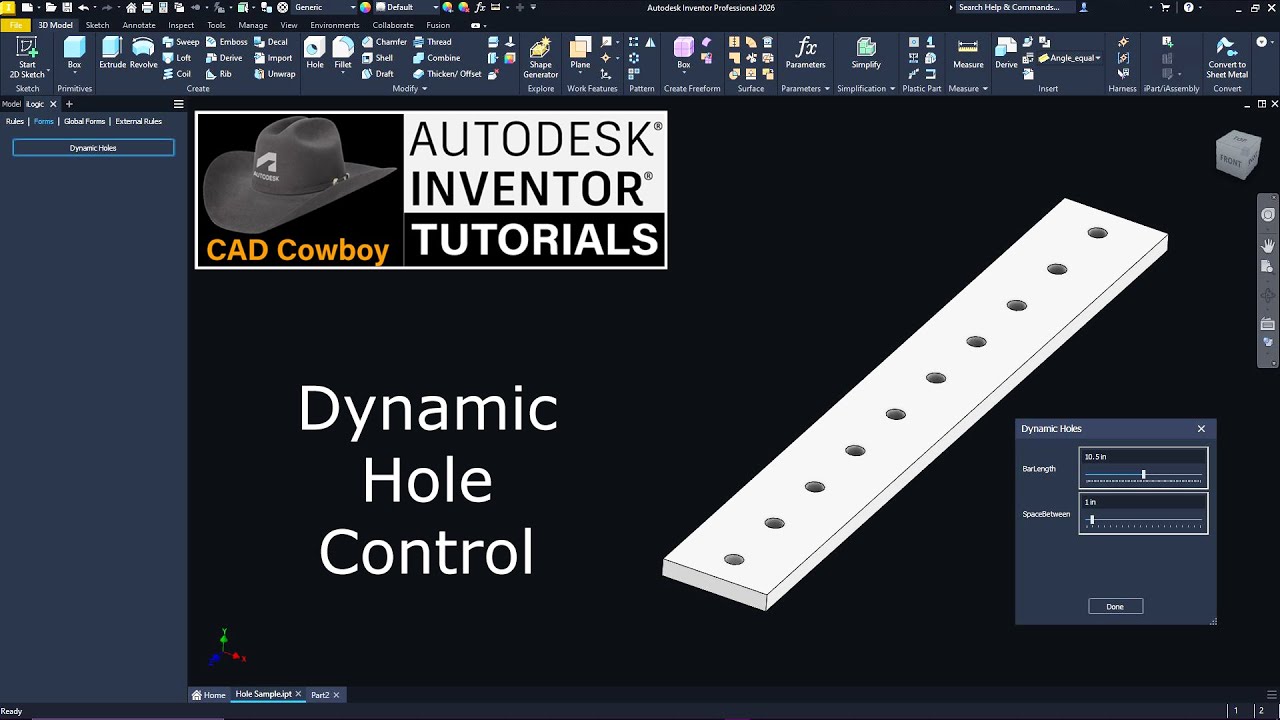Image resolution: width=1280 pixels, height=720 pixels.
Task: Select the Shell tool
Action: pos(377,58)
